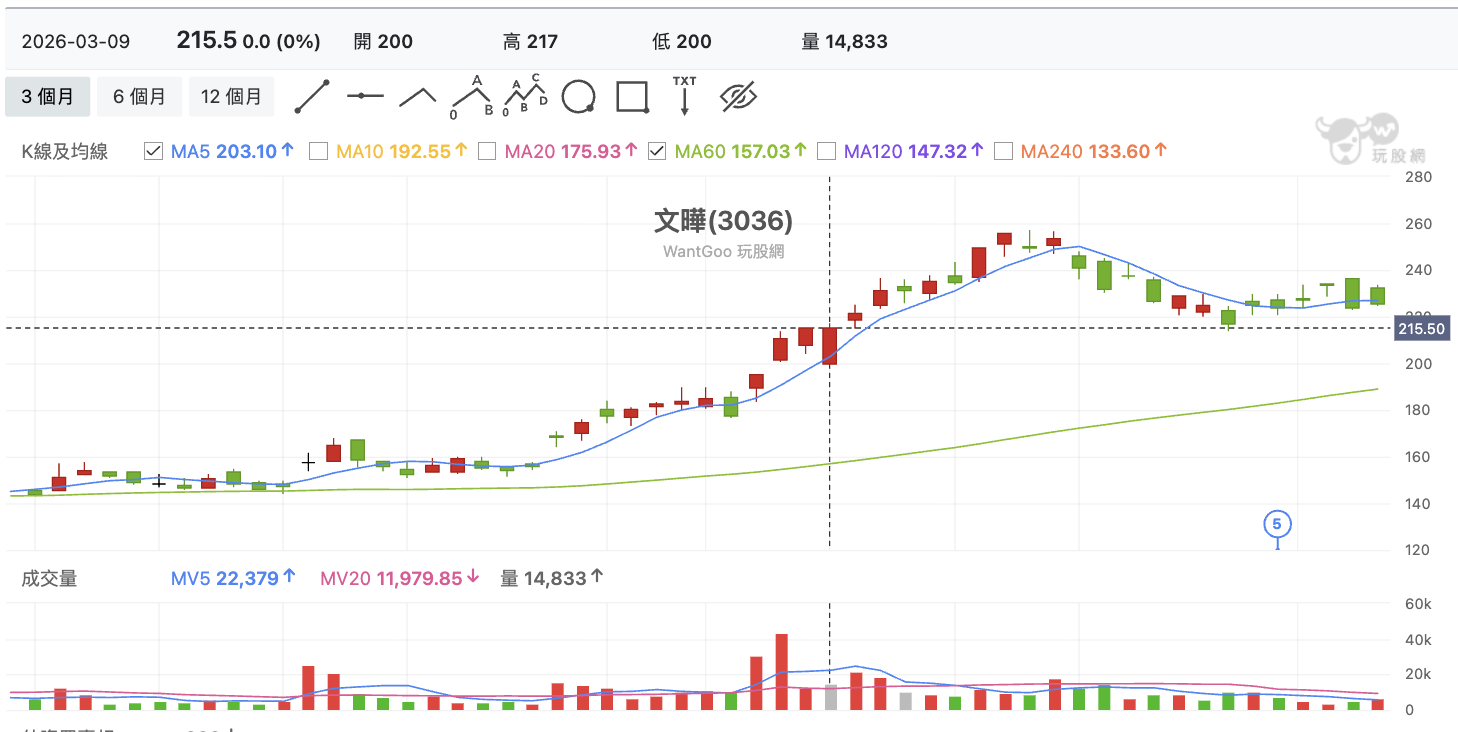
Task: Switch to the 12 個月 time range
Action: [x=231, y=97]
